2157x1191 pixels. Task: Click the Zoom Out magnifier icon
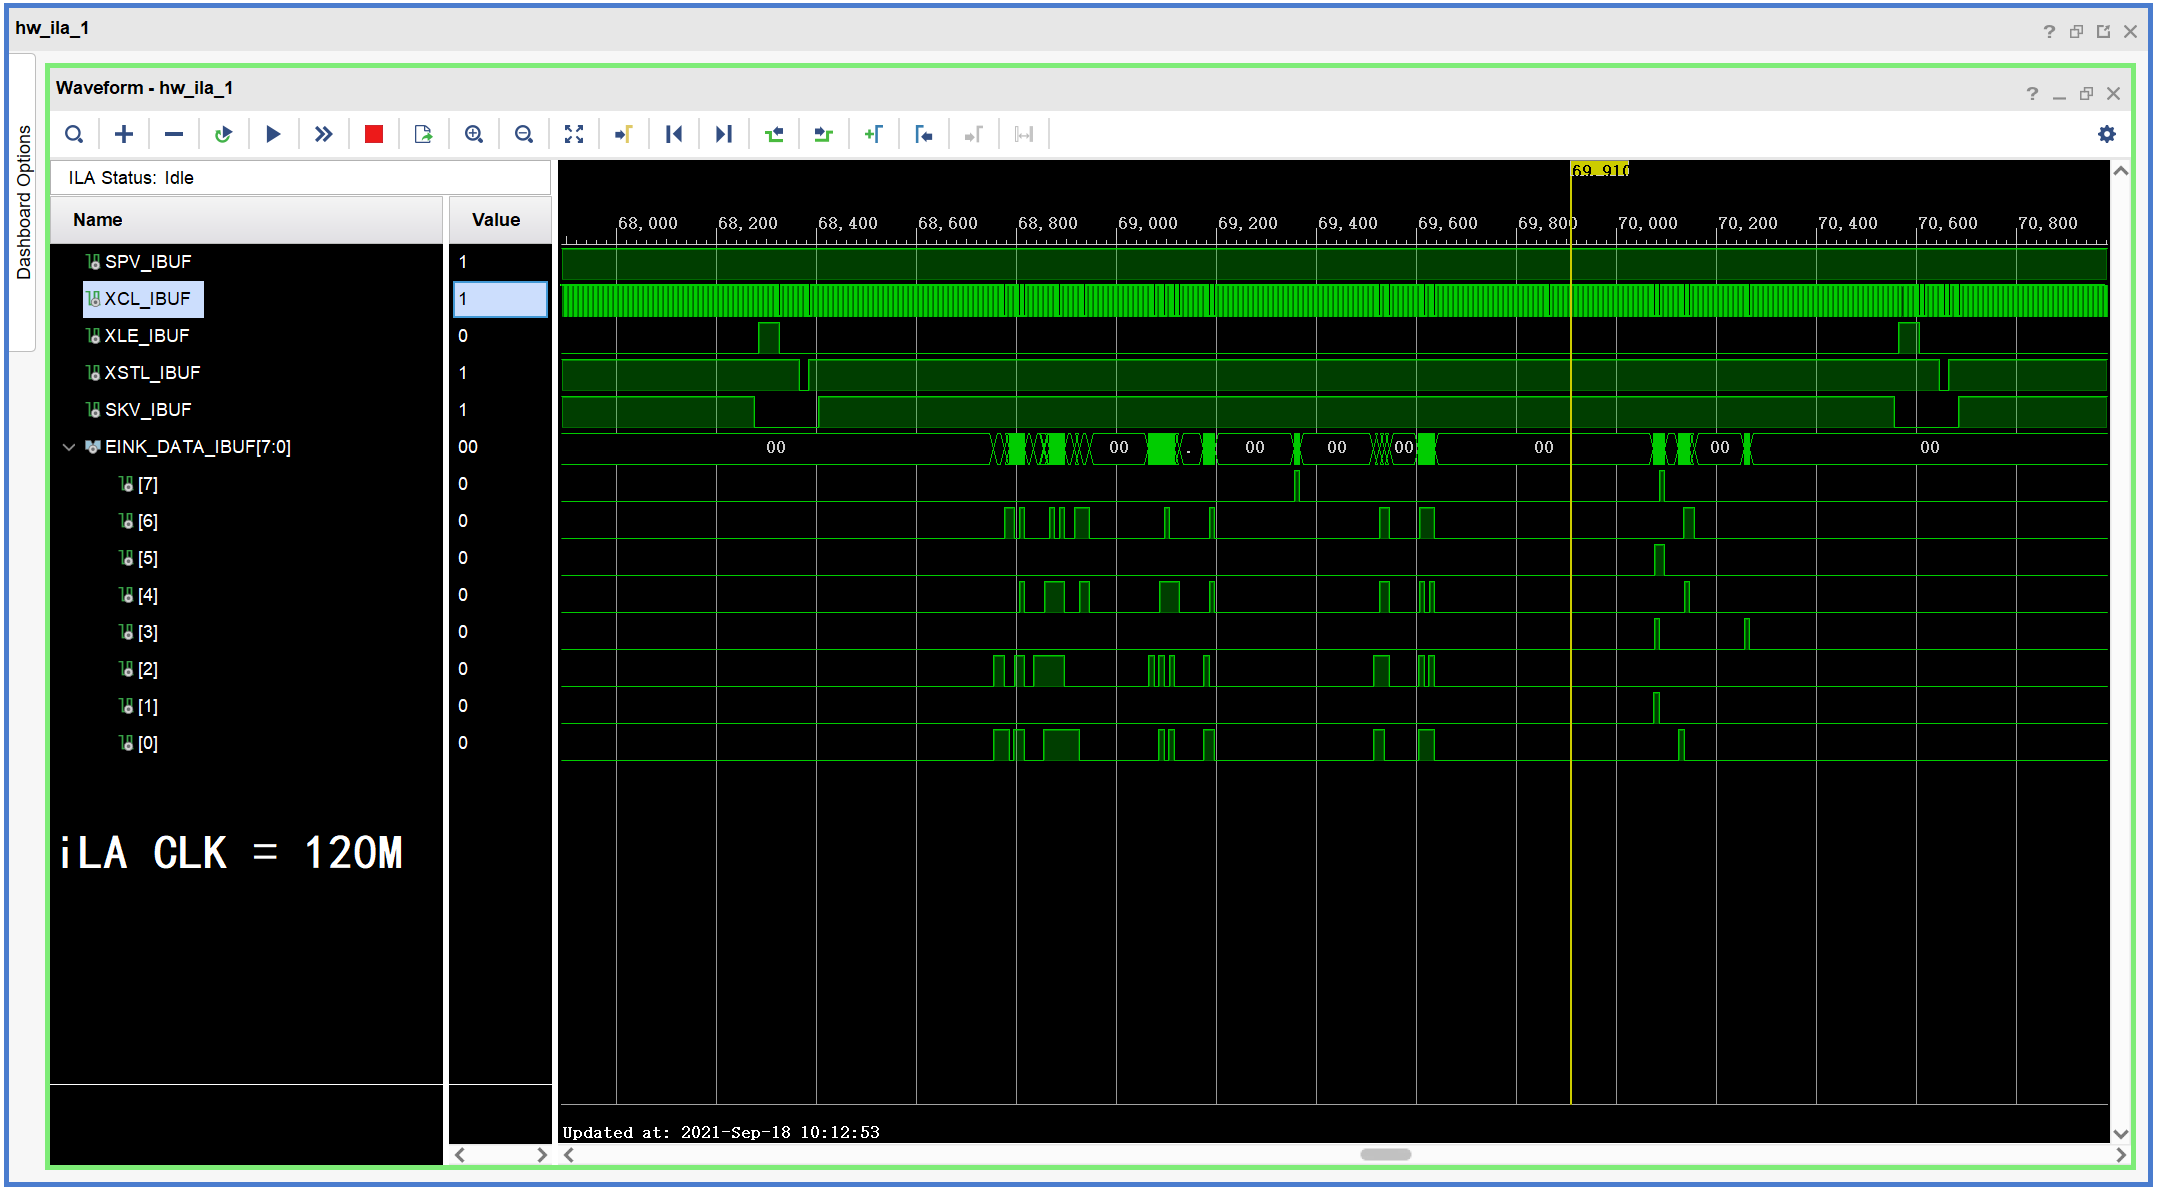pos(524,134)
